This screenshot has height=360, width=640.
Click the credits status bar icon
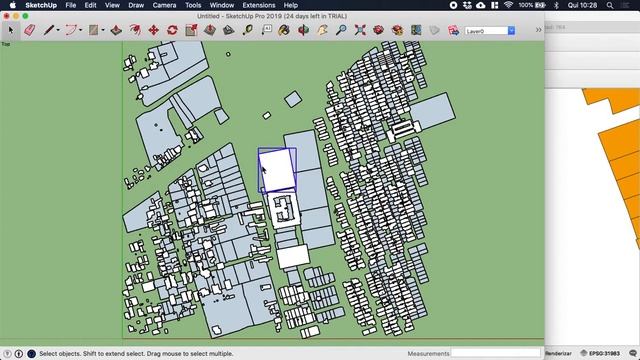[x=19, y=353]
